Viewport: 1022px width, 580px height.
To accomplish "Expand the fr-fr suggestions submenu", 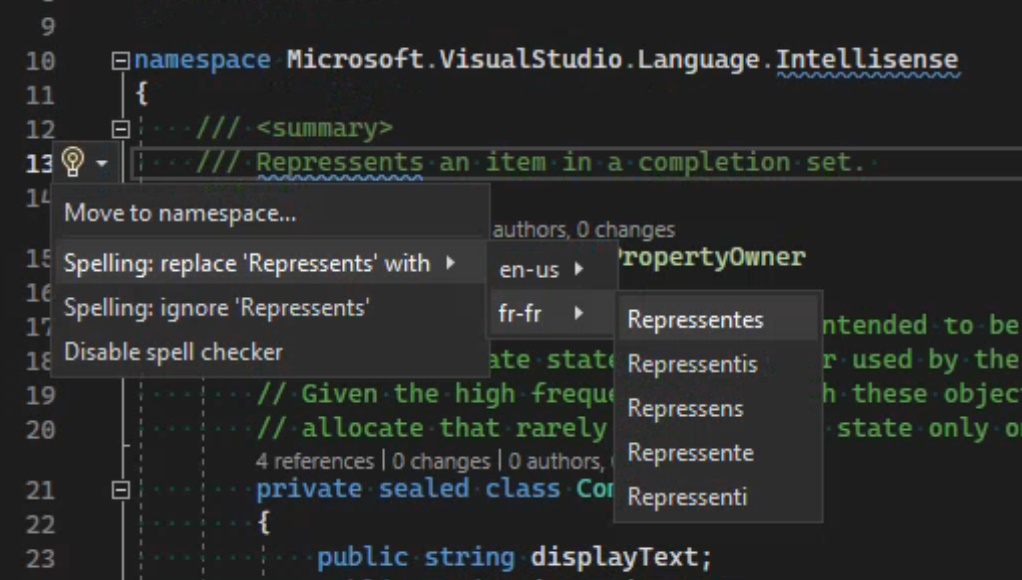I will (530, 313).
